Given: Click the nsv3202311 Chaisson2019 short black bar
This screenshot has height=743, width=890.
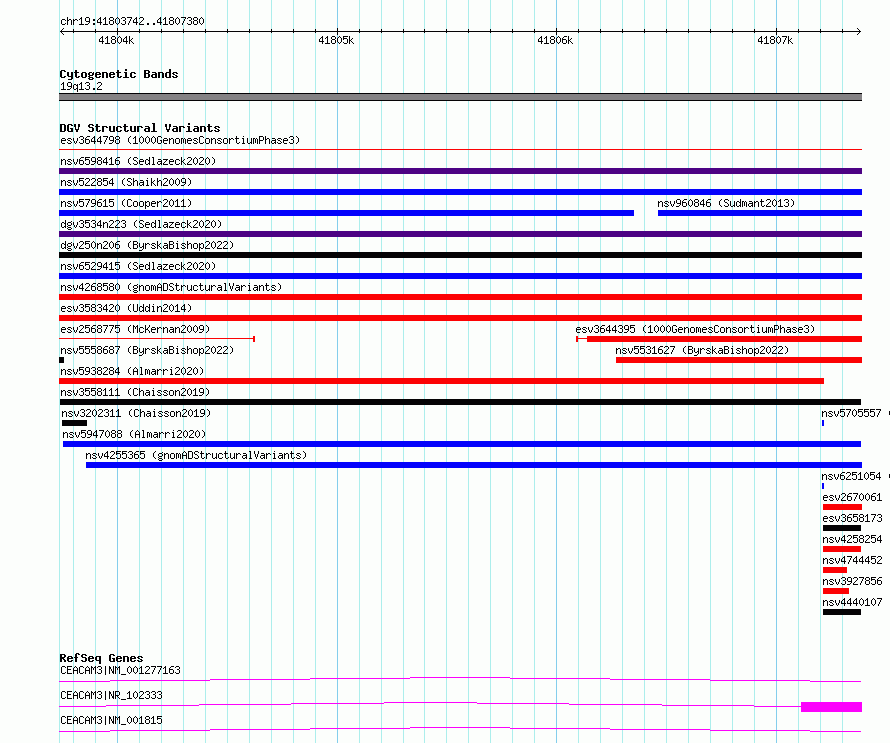Looking at the screenshot, I should point(74,423).
